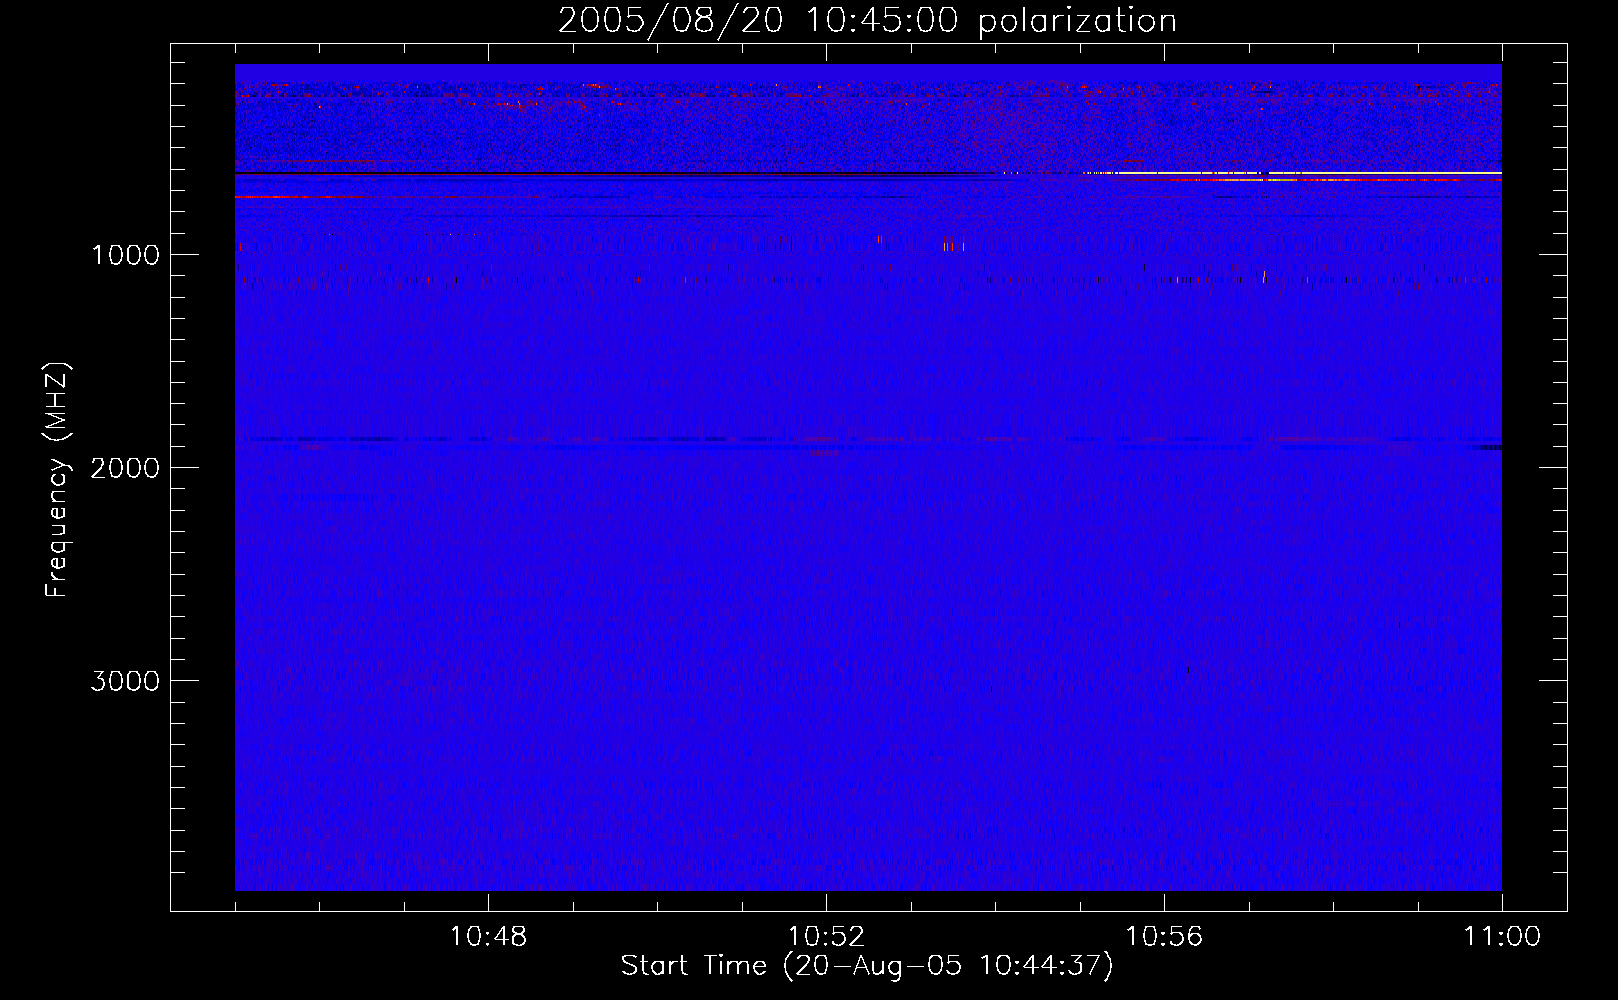Image resolution: width=1618 pixels, height=1000 pixels.
Task: Click the '2000' frequency tick label
Action: [125, 468]
